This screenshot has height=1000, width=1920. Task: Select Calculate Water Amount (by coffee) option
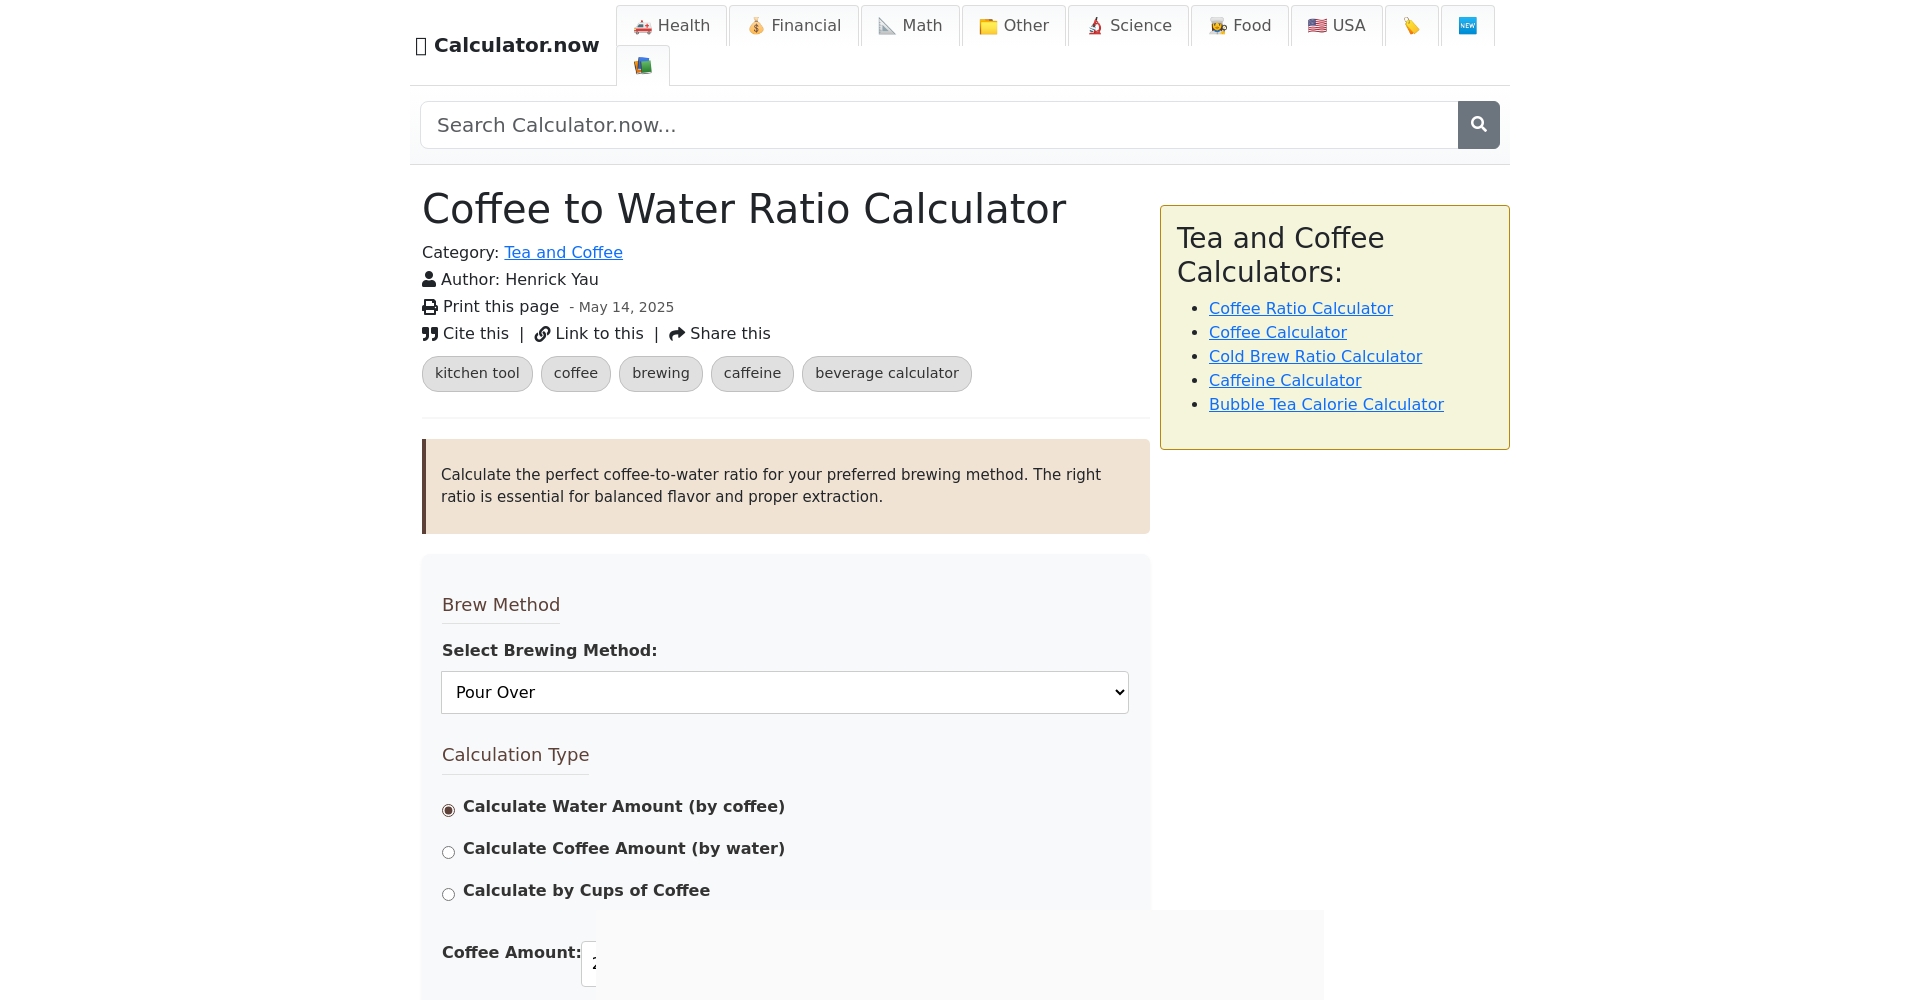click(x=449, y=810)
